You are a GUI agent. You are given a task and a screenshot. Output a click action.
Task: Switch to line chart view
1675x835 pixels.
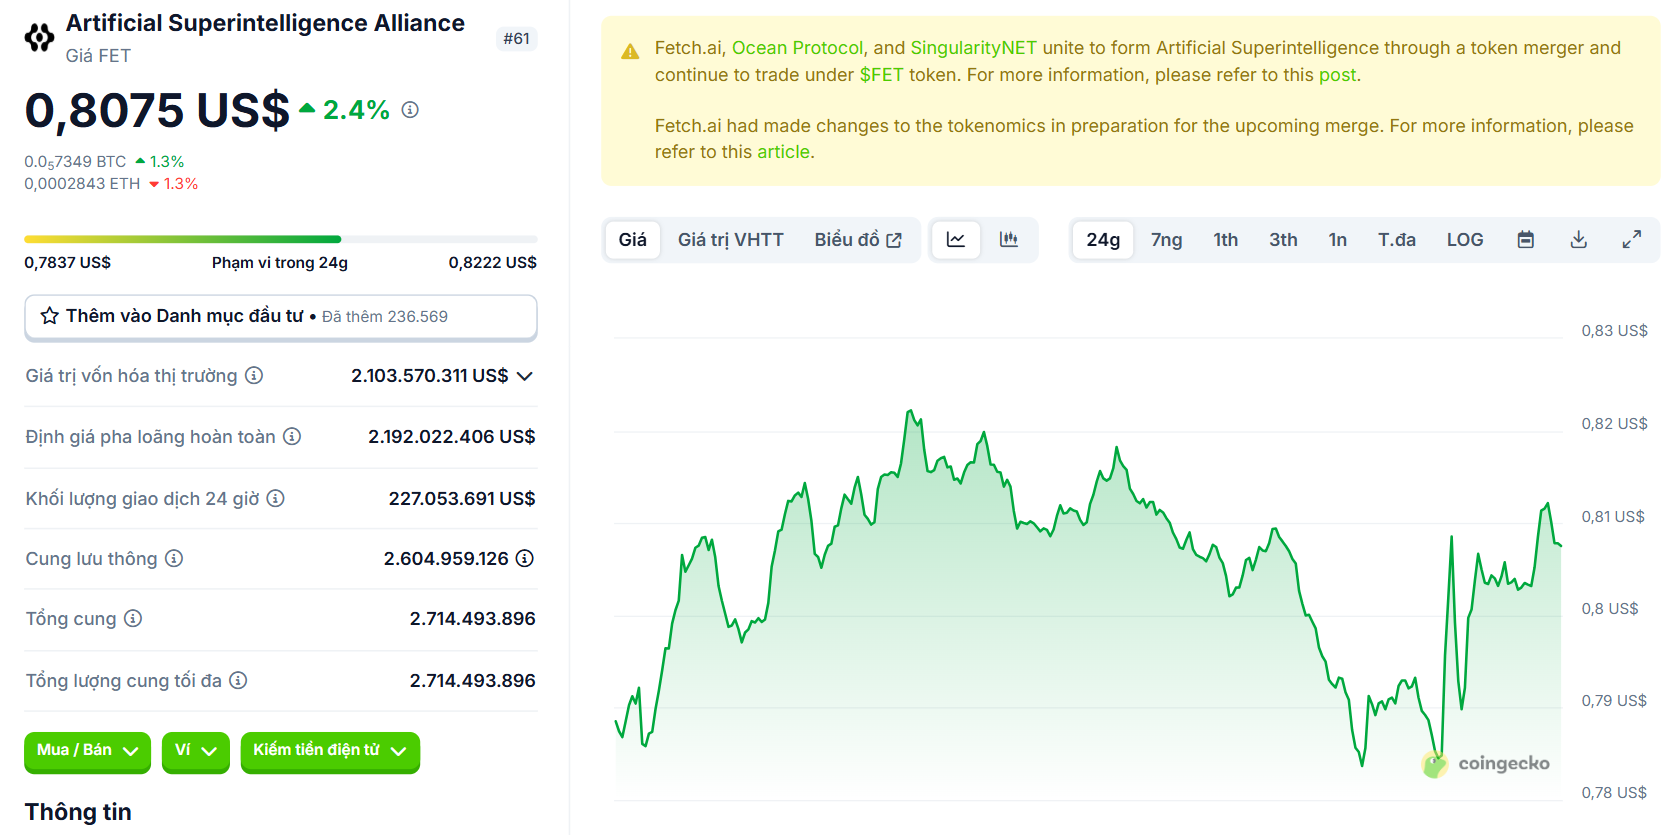pyautogui.click(x=956, y=240)
